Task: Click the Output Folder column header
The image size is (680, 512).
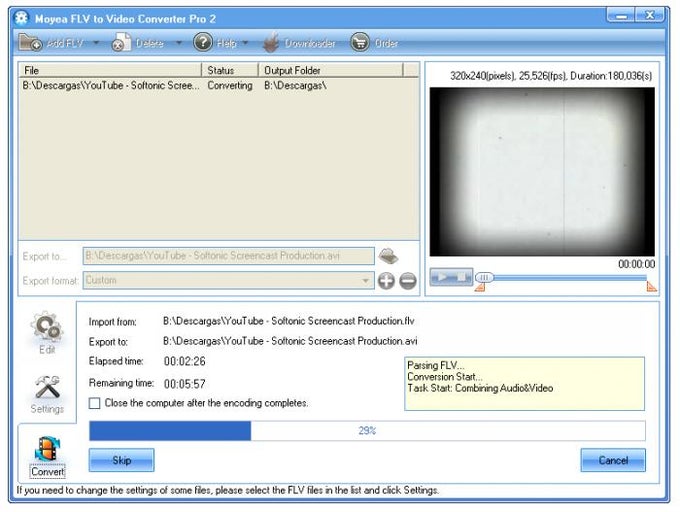Action: pyautogui.click(x=331, y=70)
